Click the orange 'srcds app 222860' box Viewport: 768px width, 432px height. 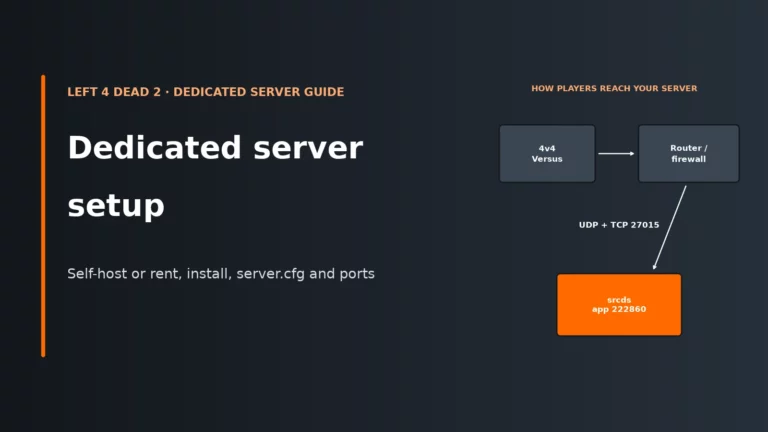(619, 305)
